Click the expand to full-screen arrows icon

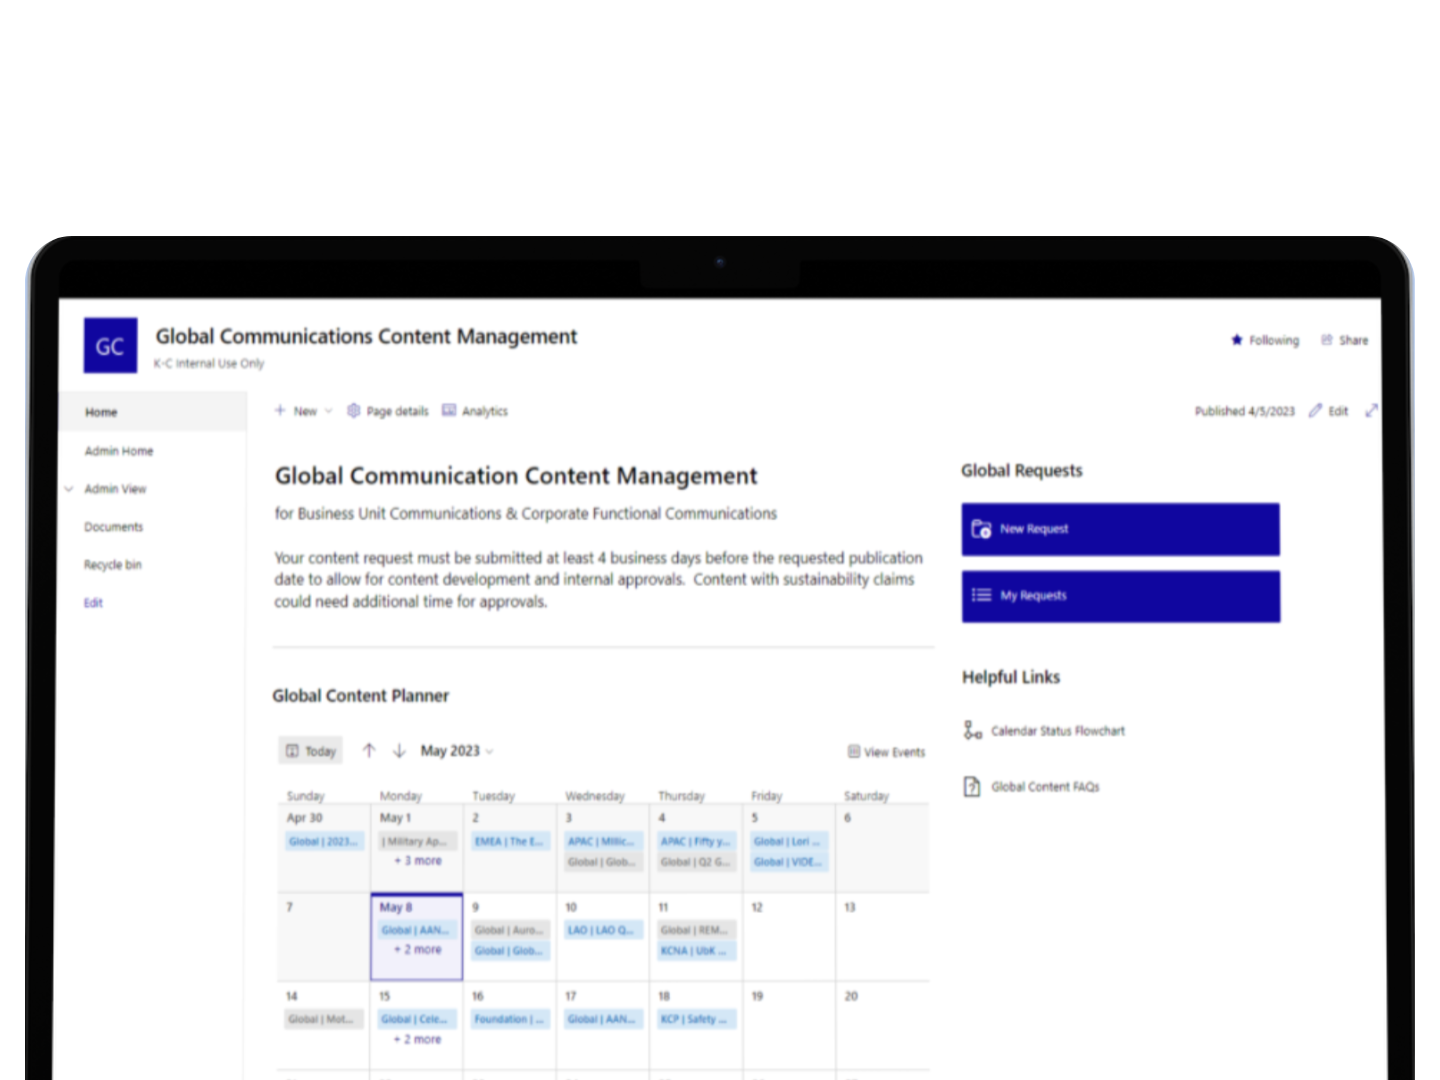(x=1371, y=411)
